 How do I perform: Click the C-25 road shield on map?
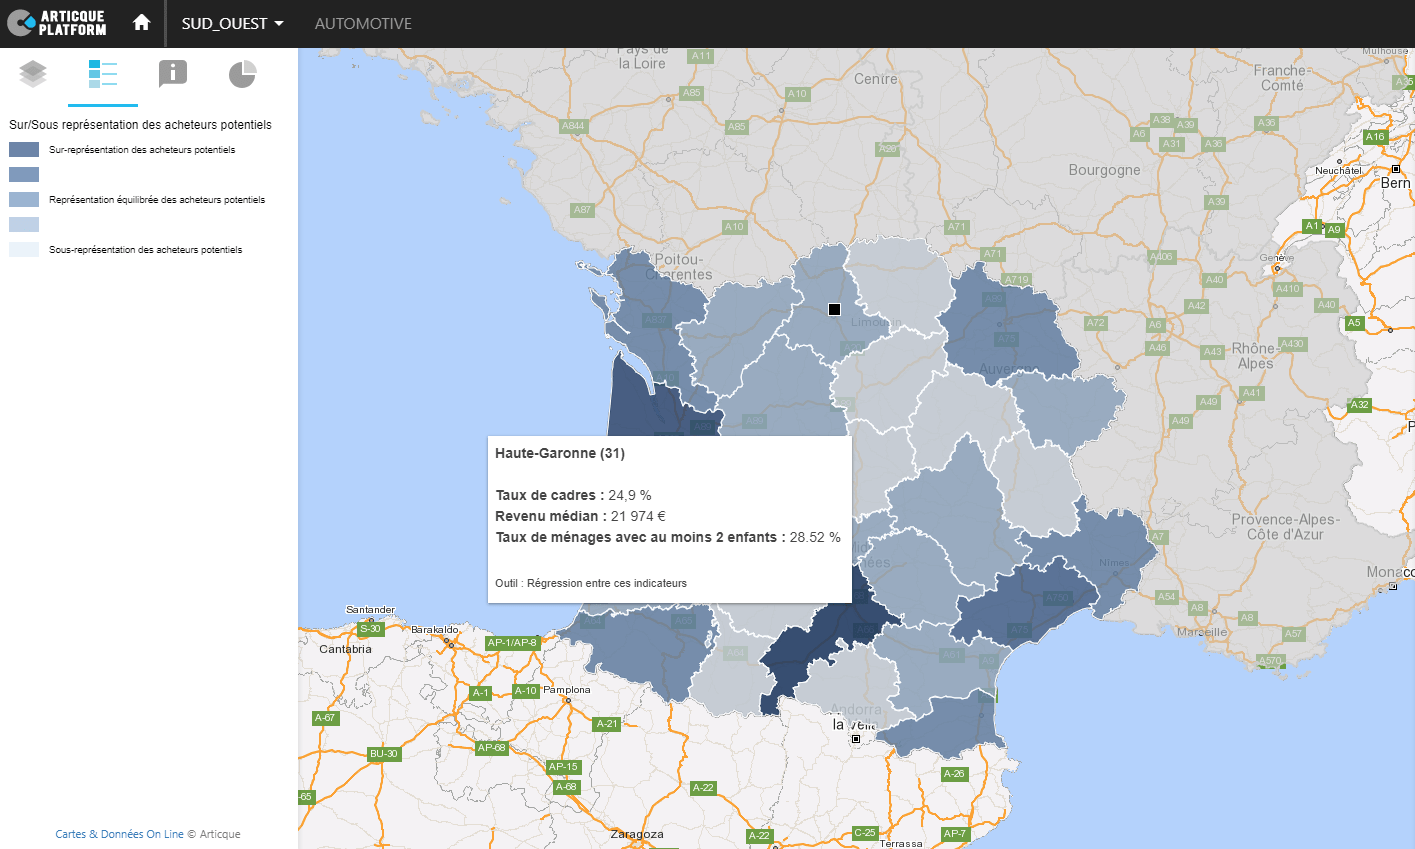(x=865, y=832)
